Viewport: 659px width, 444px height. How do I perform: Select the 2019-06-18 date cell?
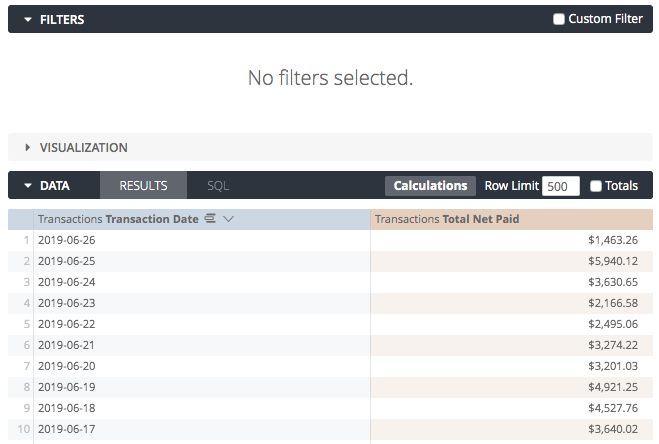[66, 408]
